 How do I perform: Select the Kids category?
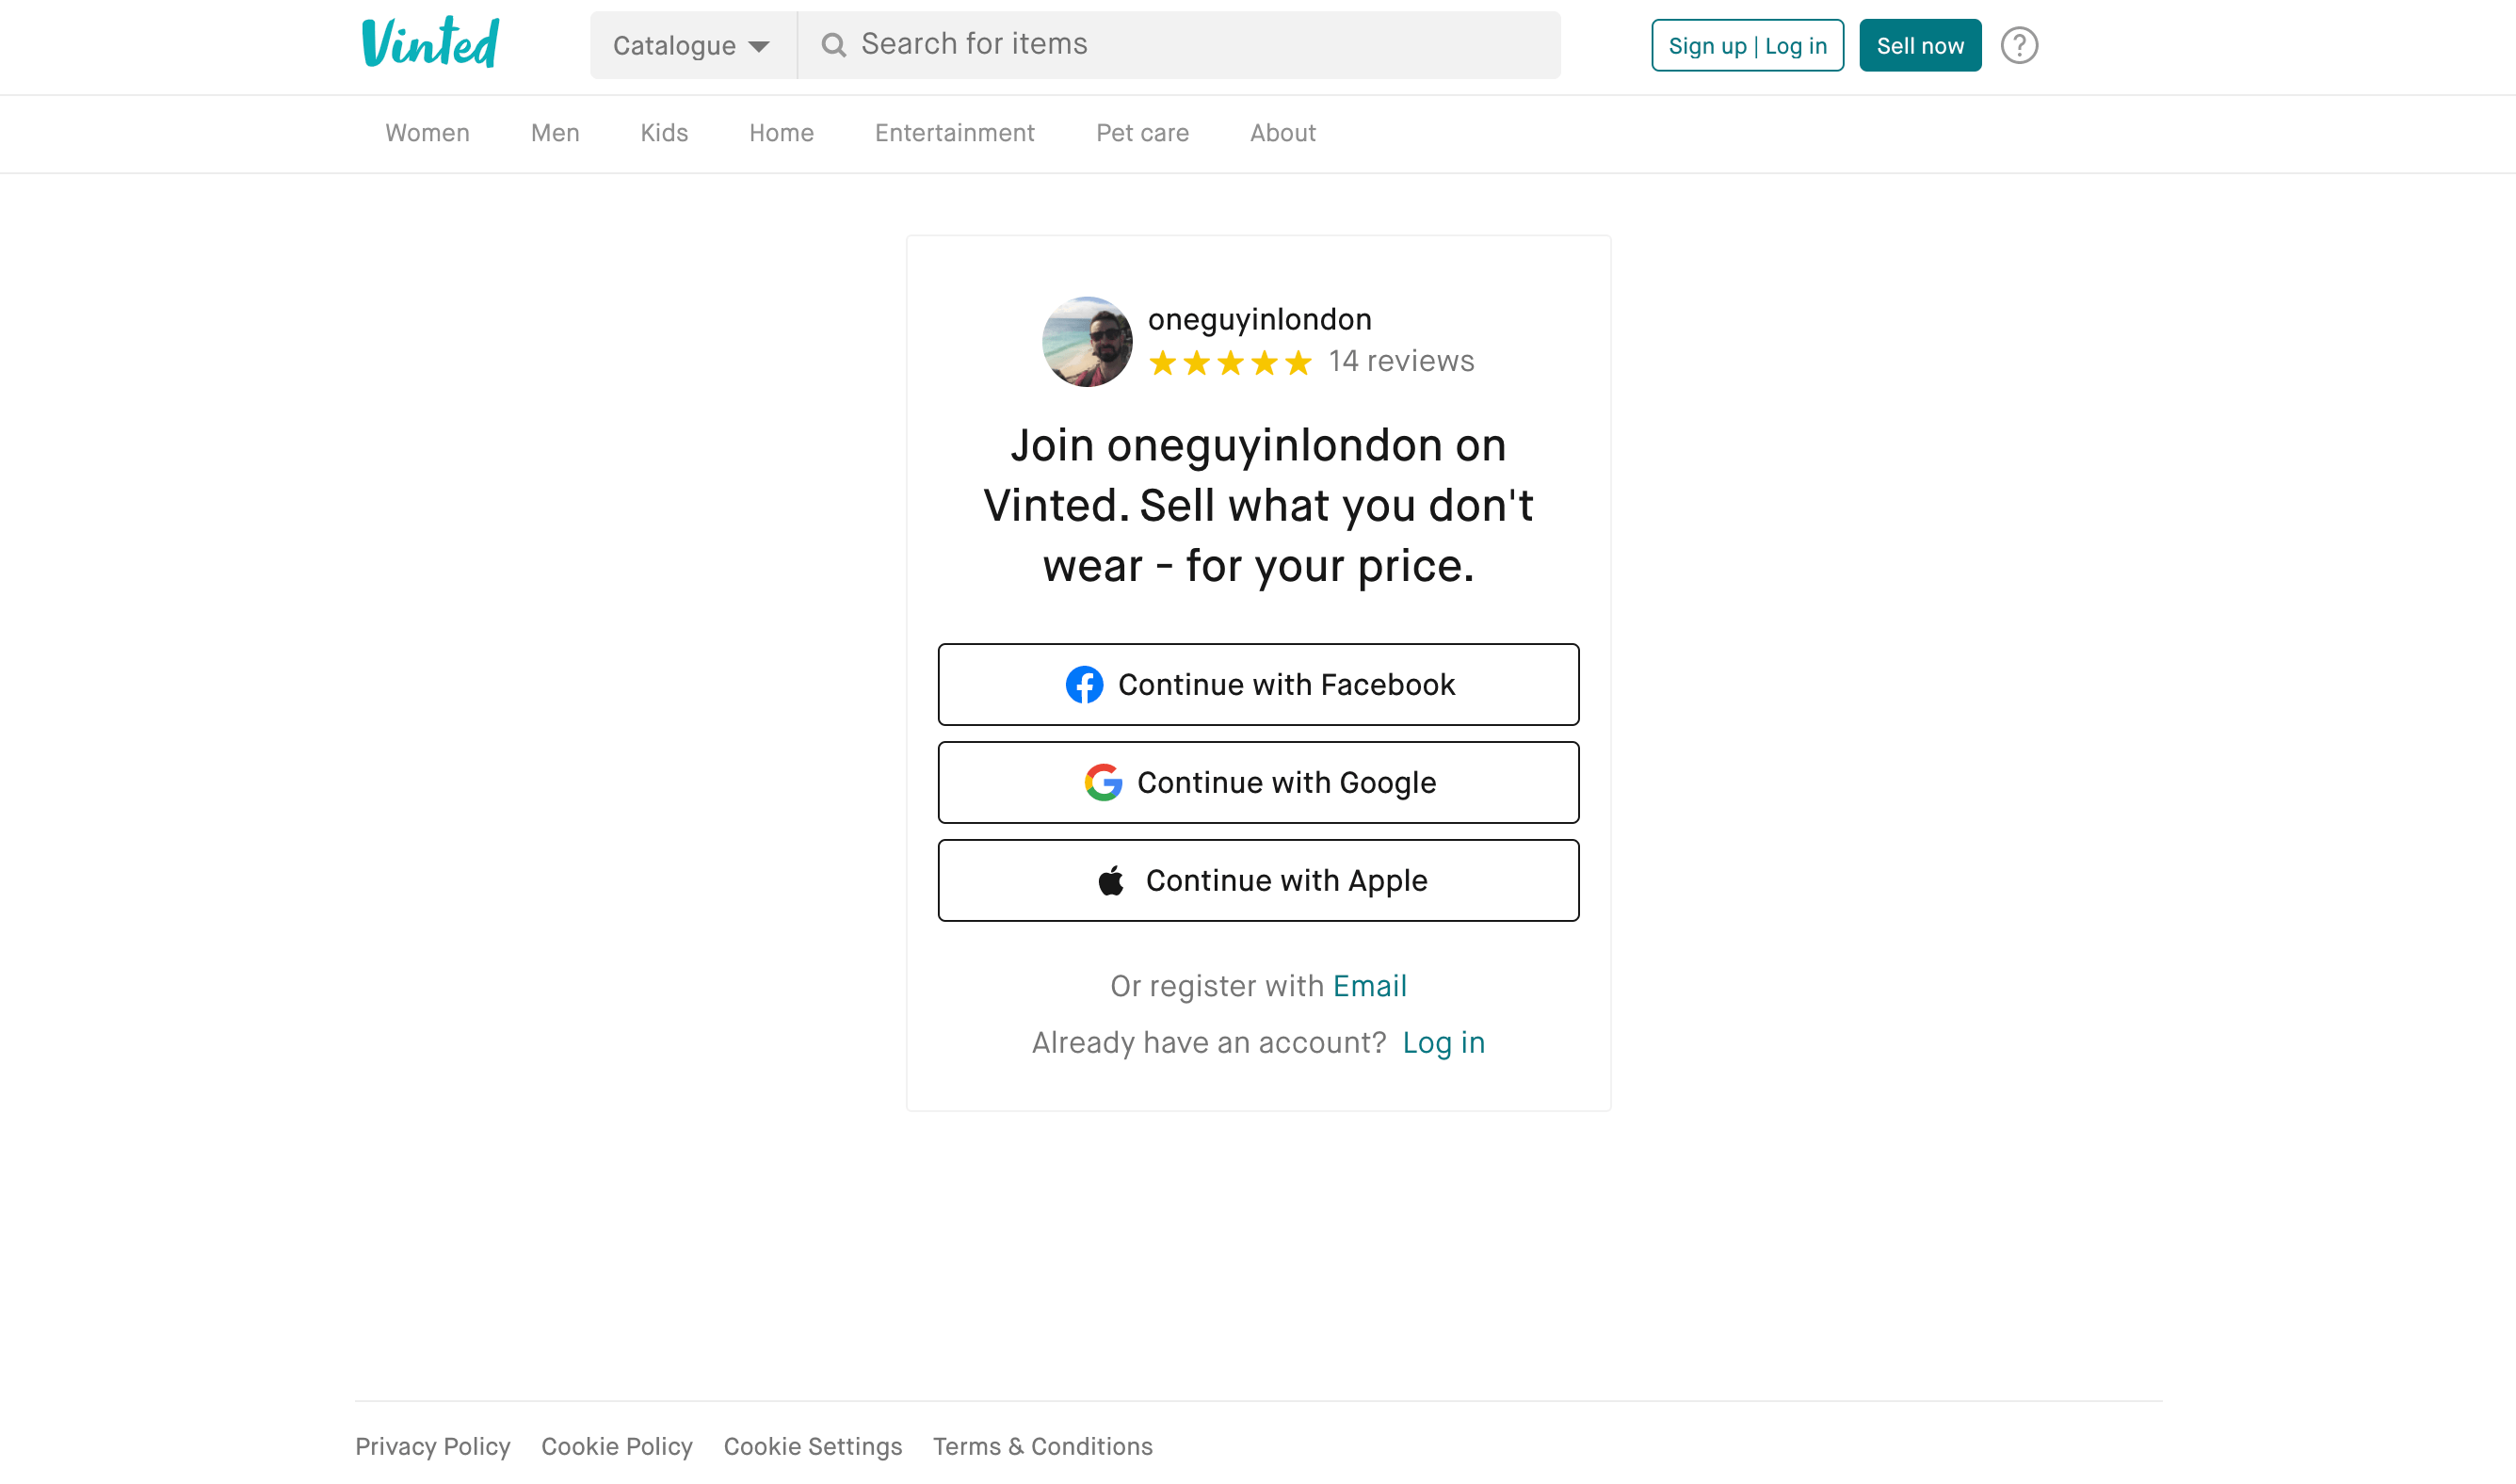(664, 133)
